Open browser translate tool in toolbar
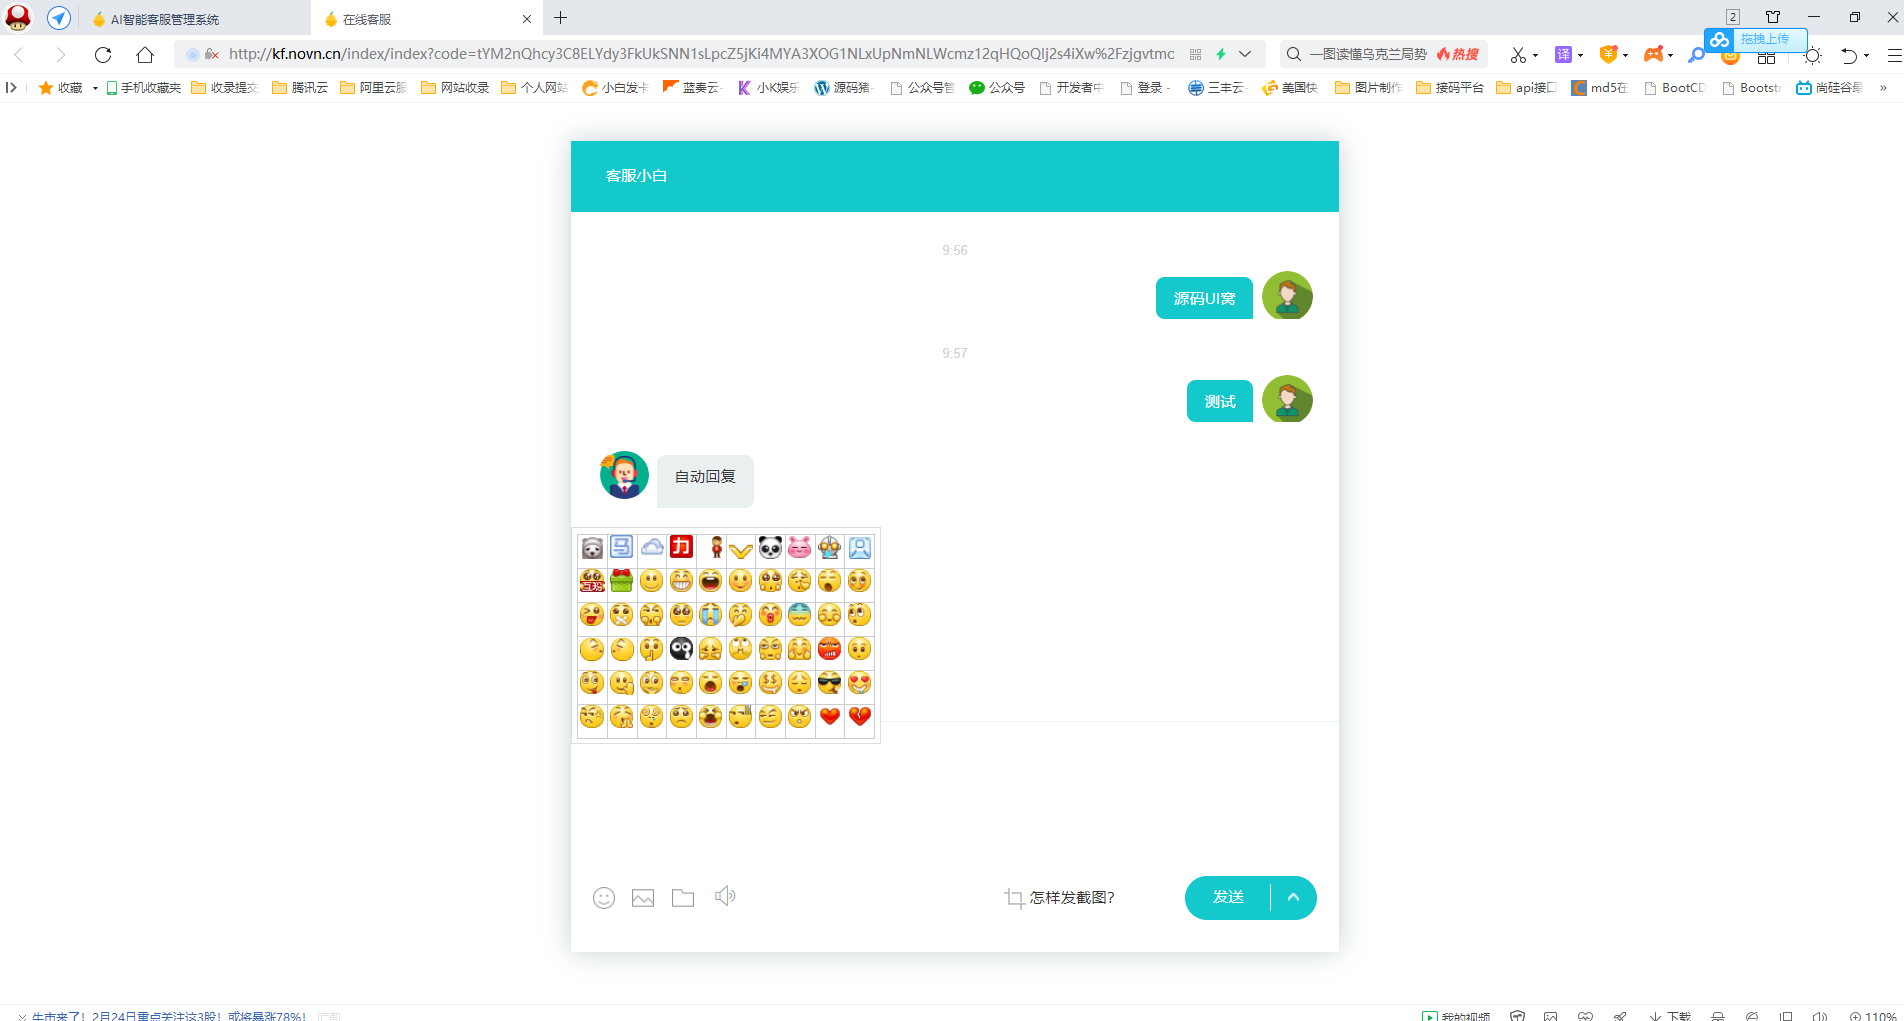The image size is (1904, 1021). 1563,54
